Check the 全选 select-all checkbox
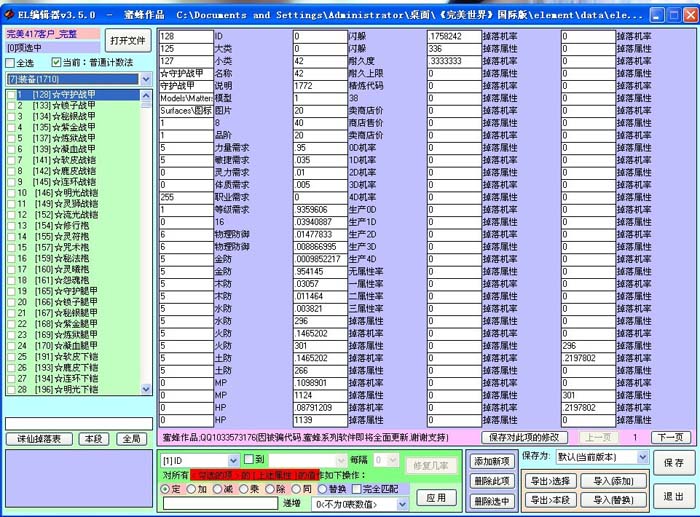 (12, 63)
